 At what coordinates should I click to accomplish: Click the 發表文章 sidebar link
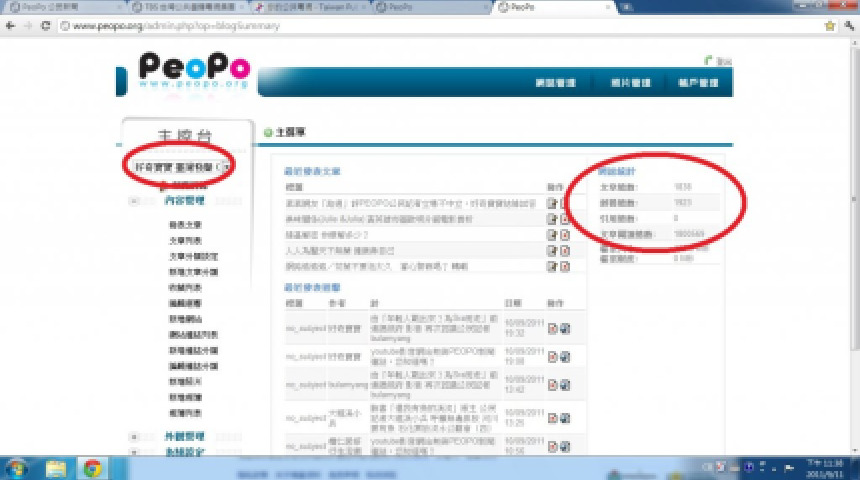186,225
